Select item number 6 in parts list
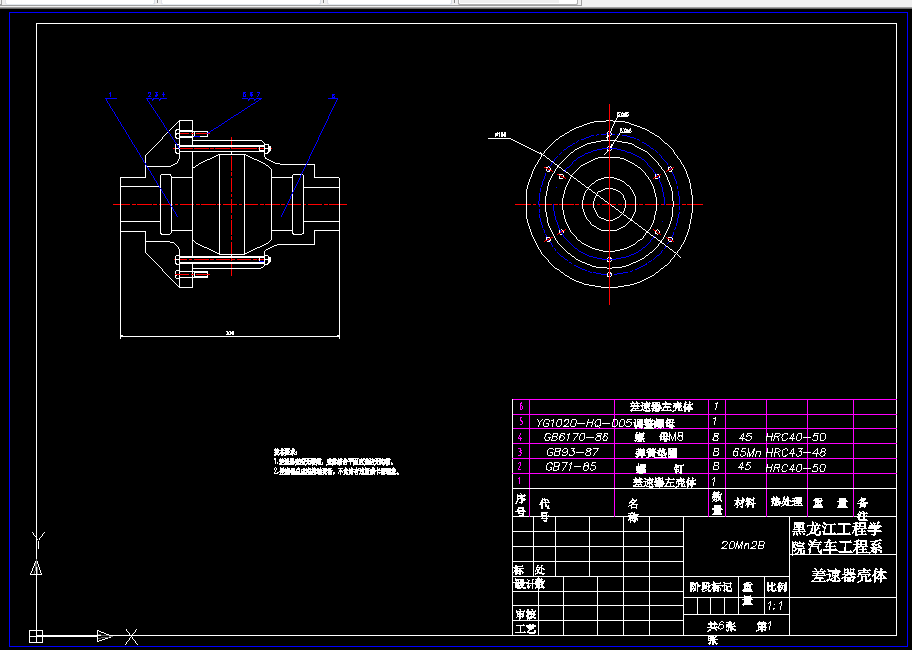The height and width of the screenshot is (650, 912). (x=521, y=407)
